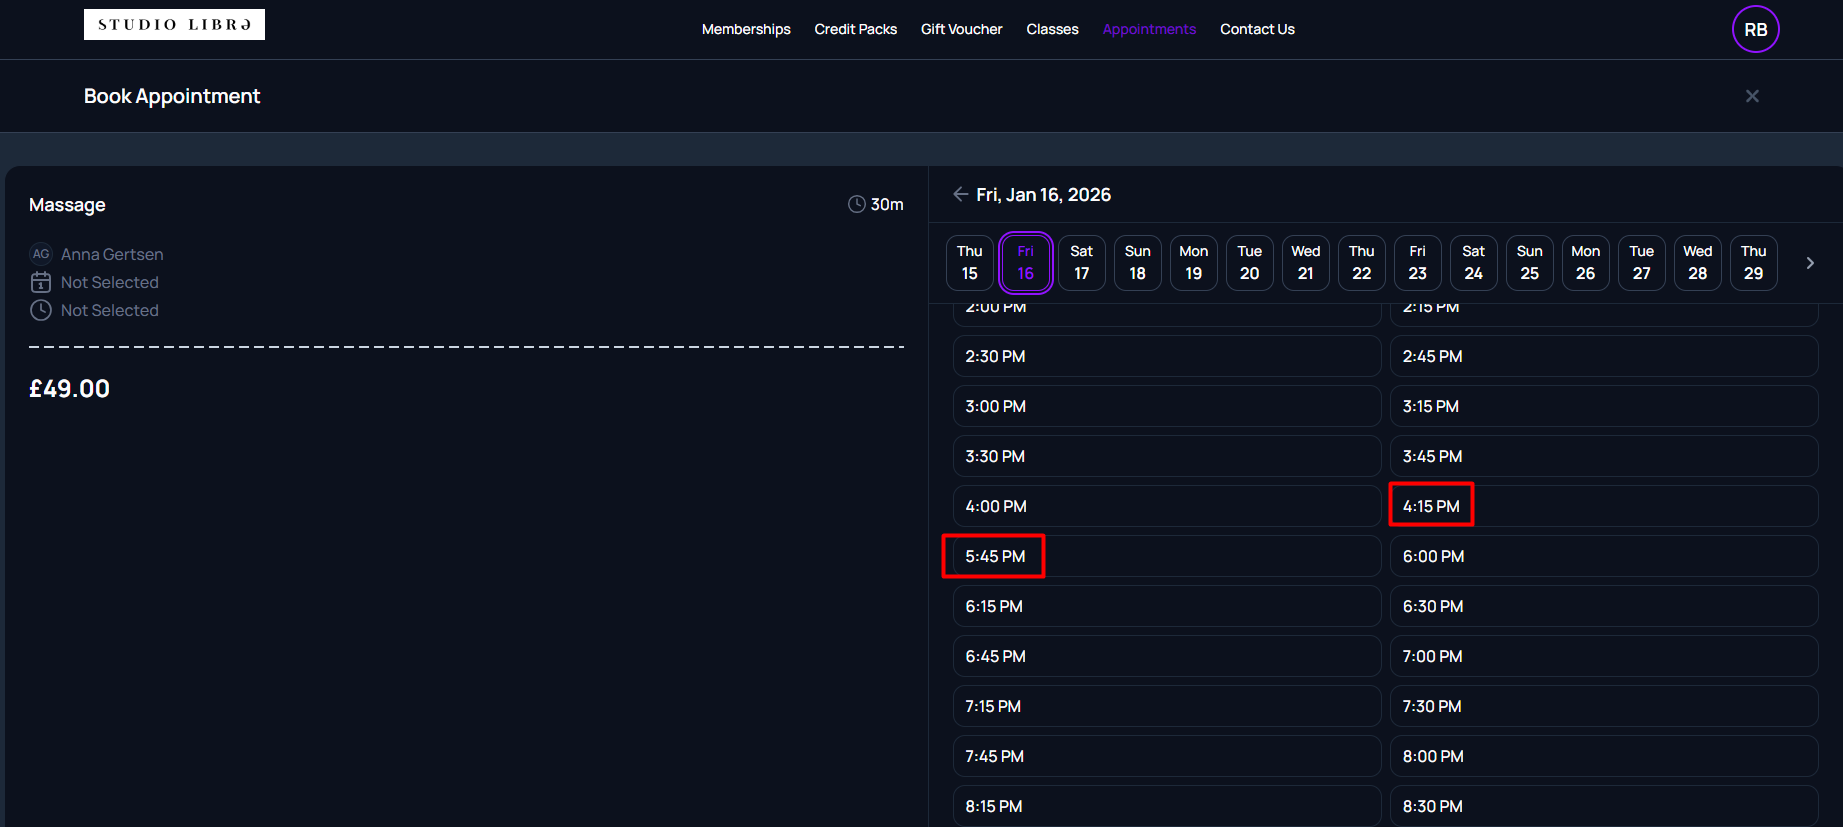Choose the 6:30 PM slot

click(1604, 606)
